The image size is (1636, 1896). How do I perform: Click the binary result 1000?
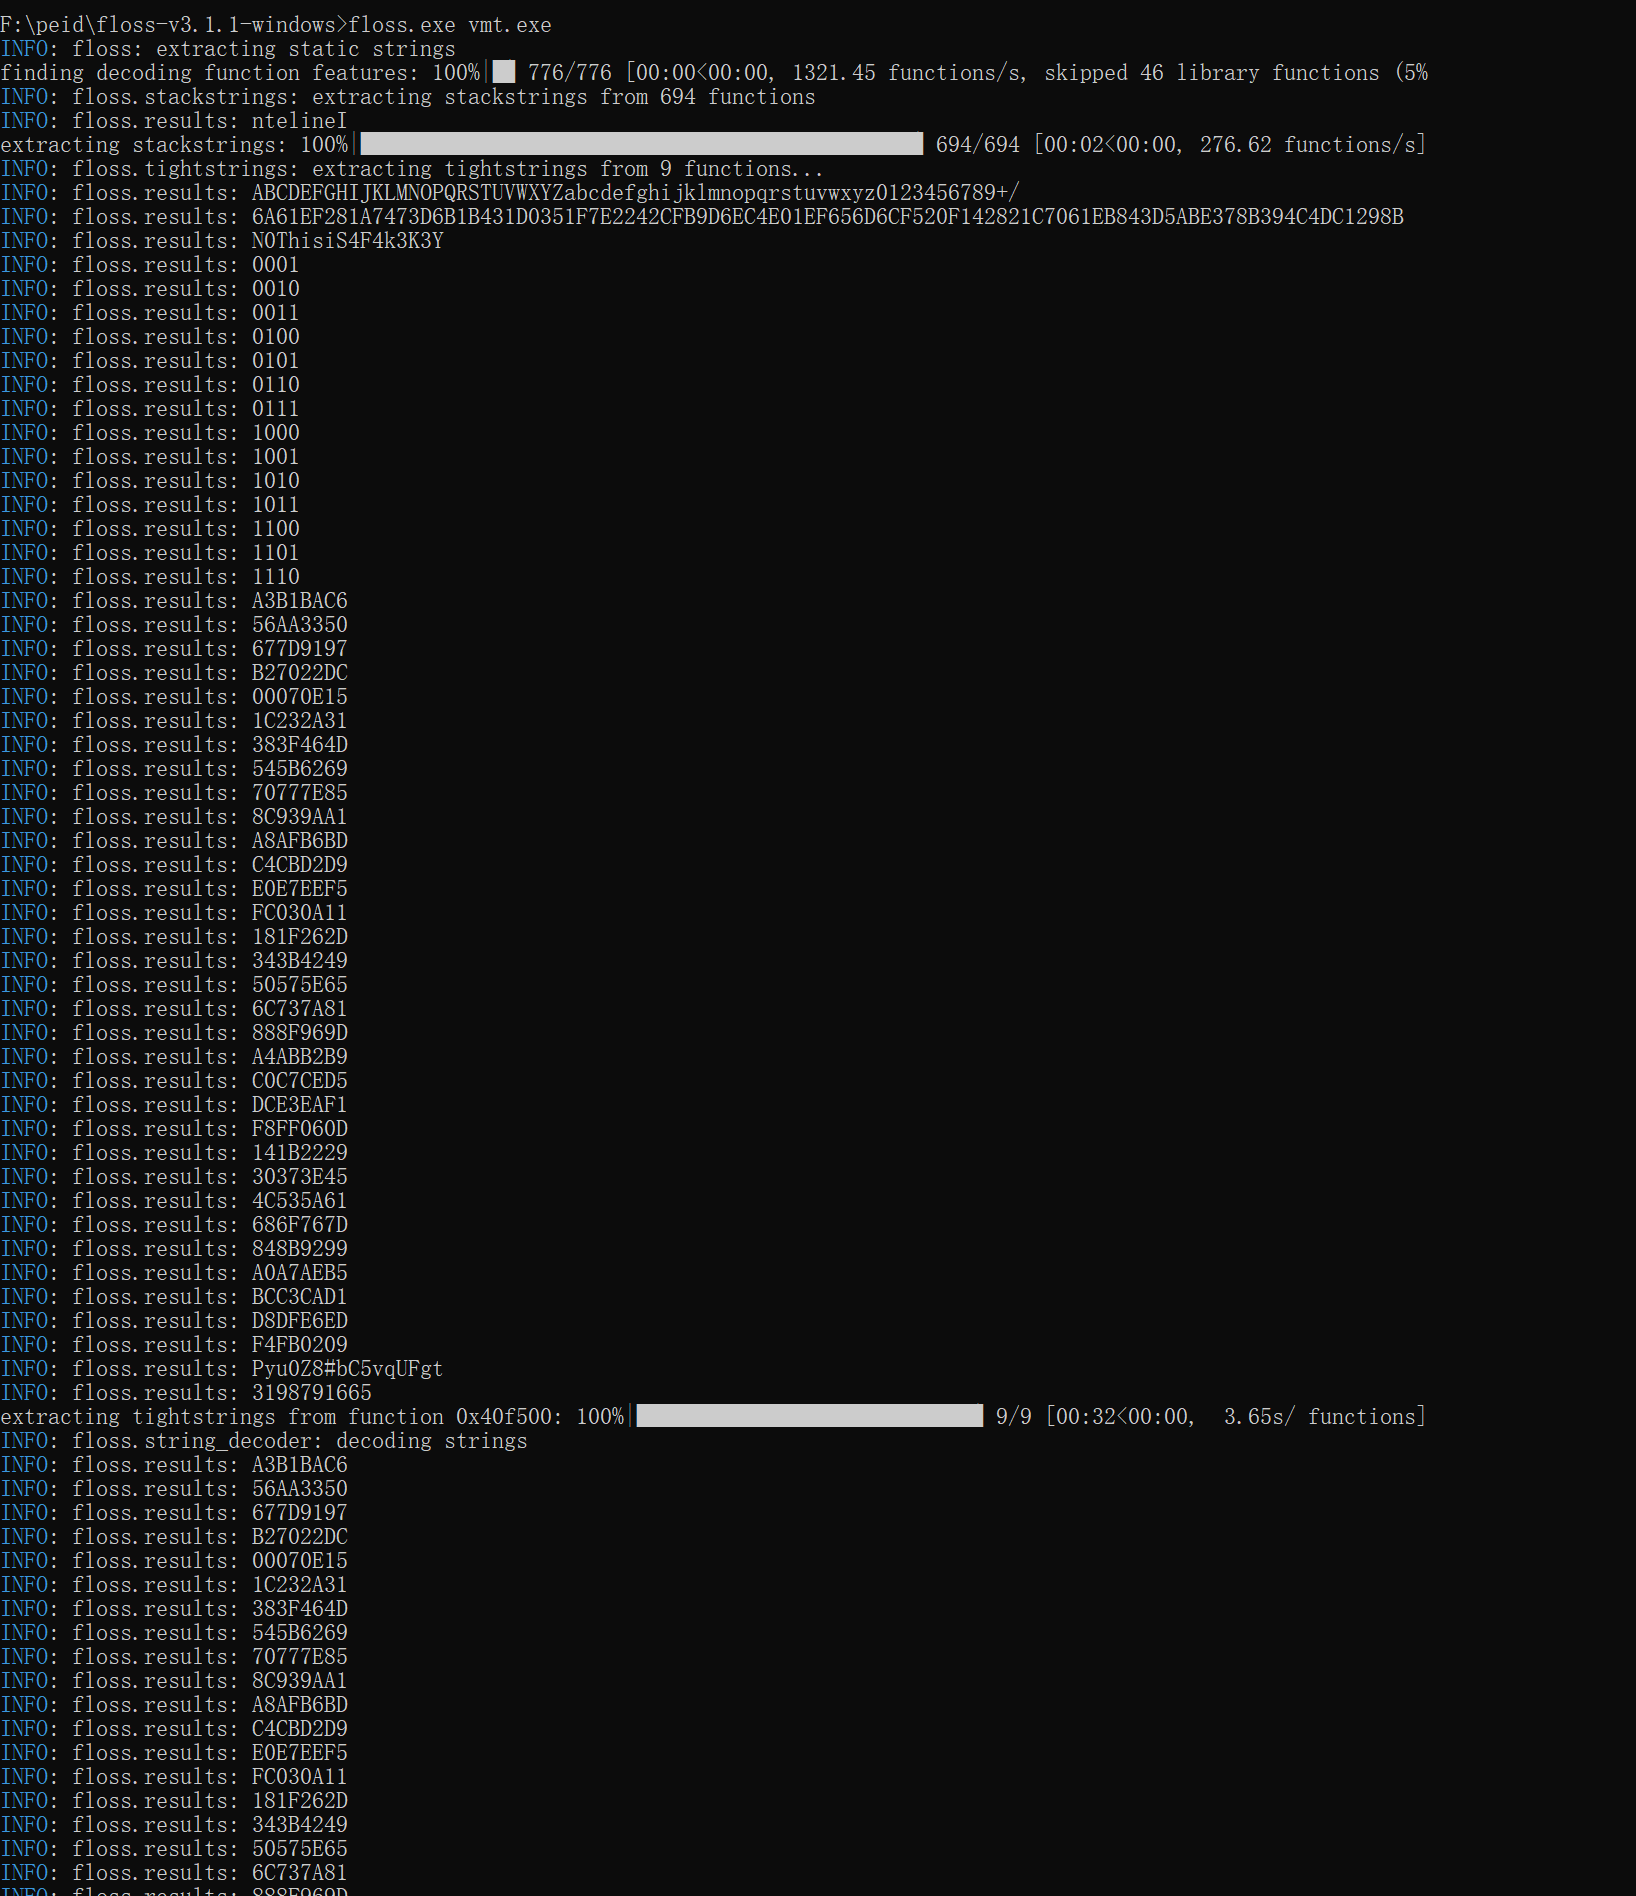(x=275, y=433)
